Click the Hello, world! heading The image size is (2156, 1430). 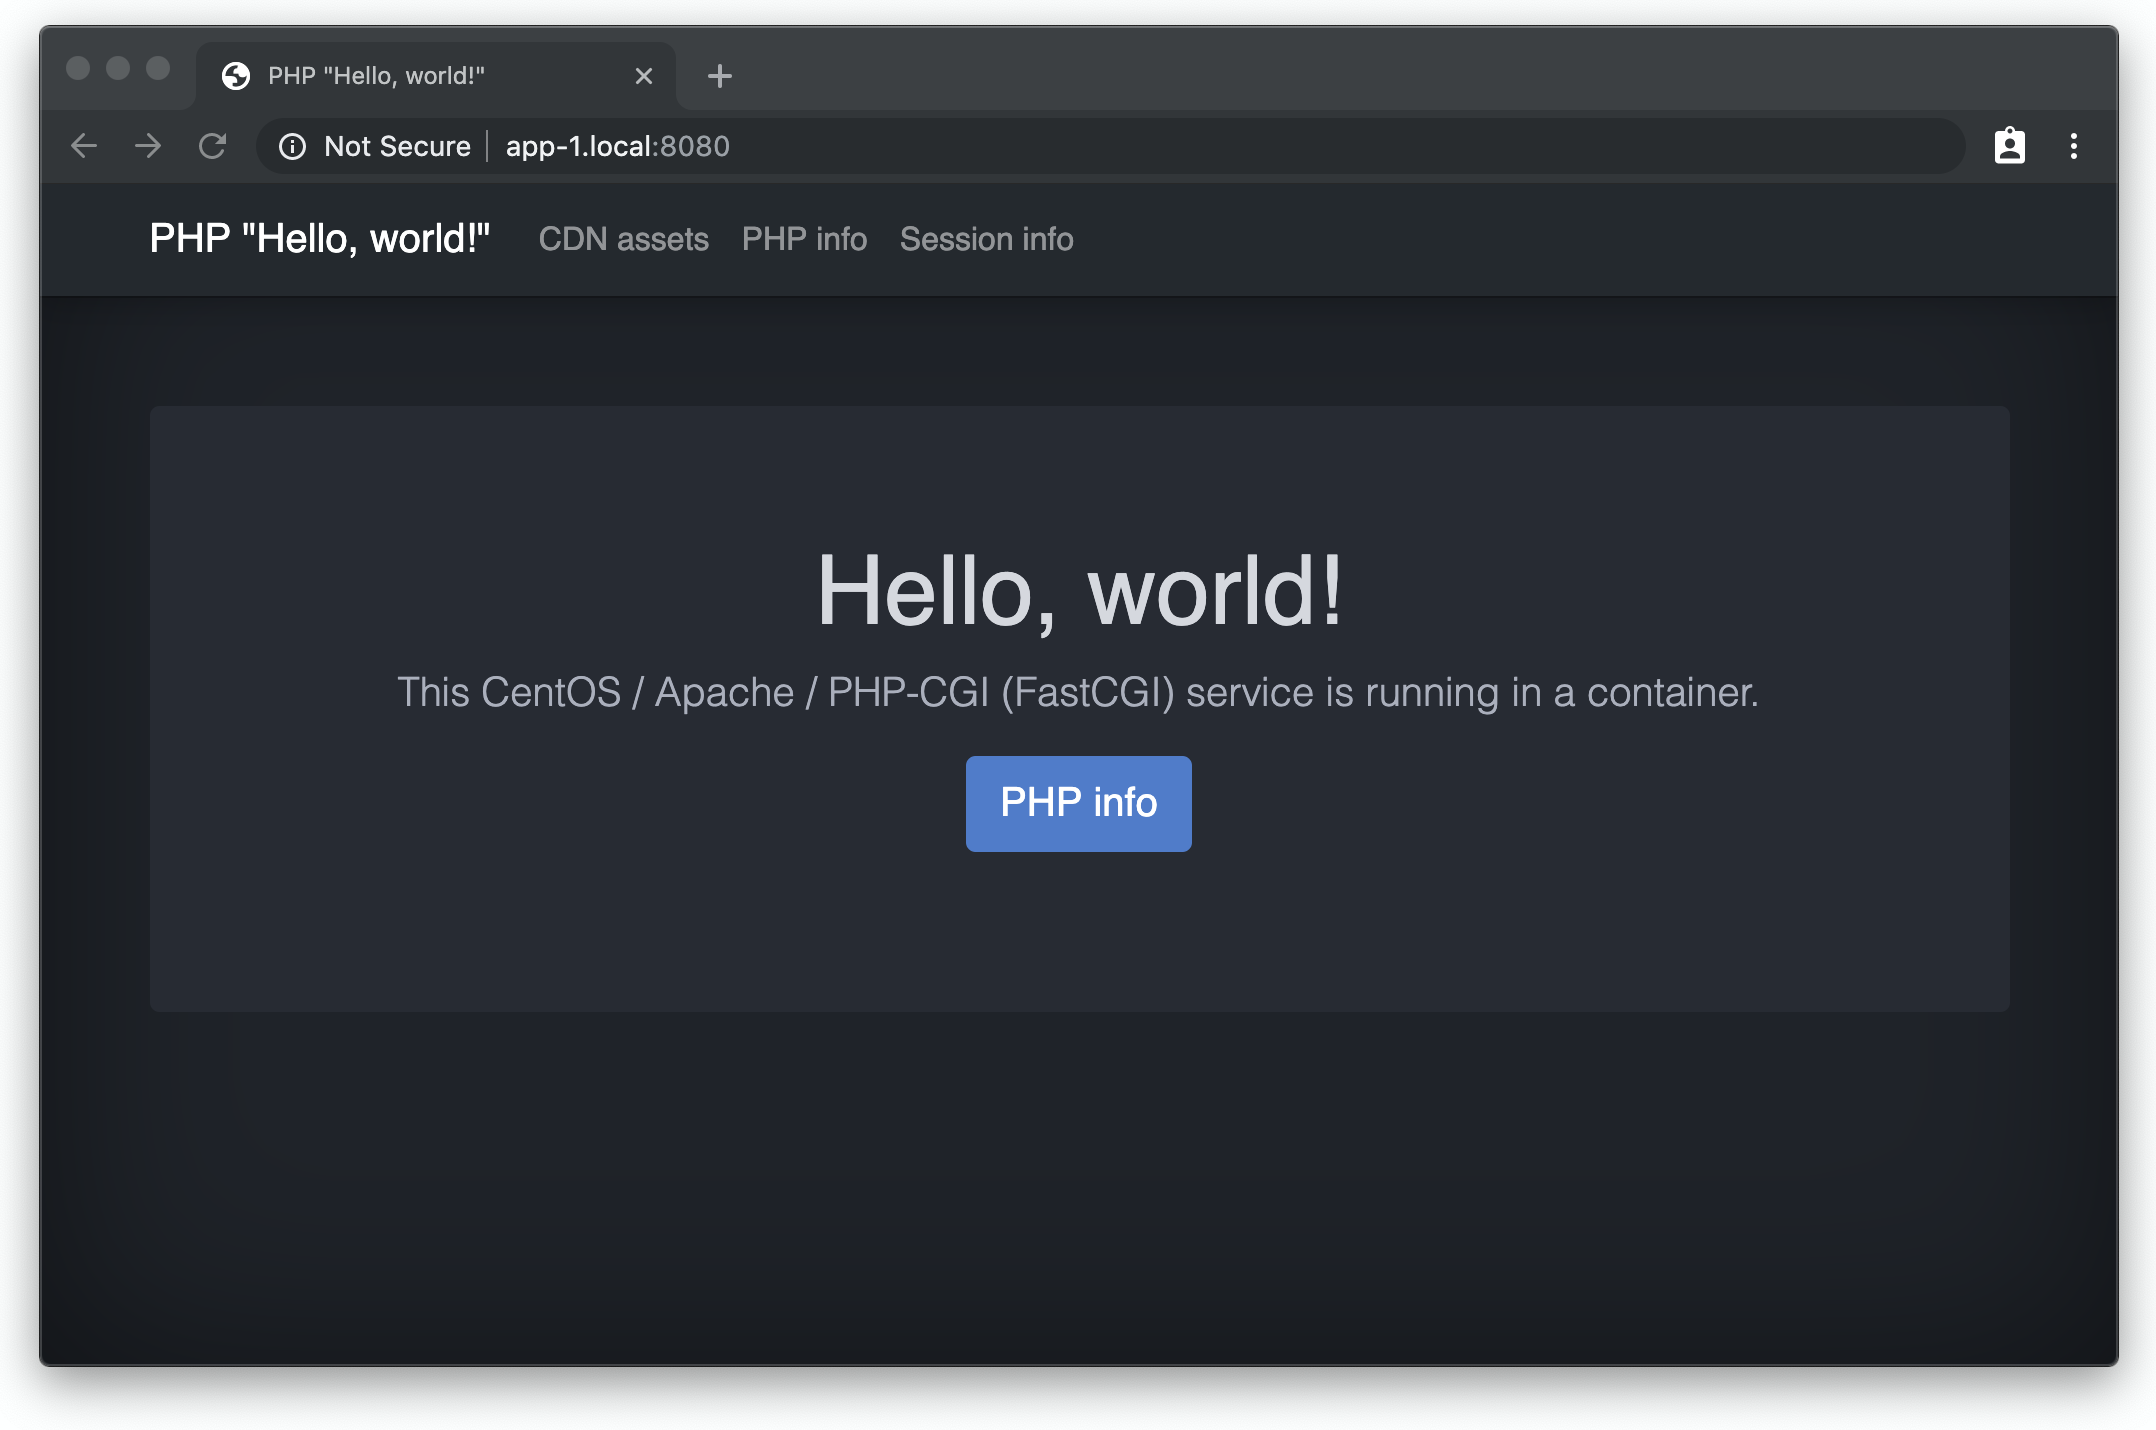click(x=1079, y=591)
